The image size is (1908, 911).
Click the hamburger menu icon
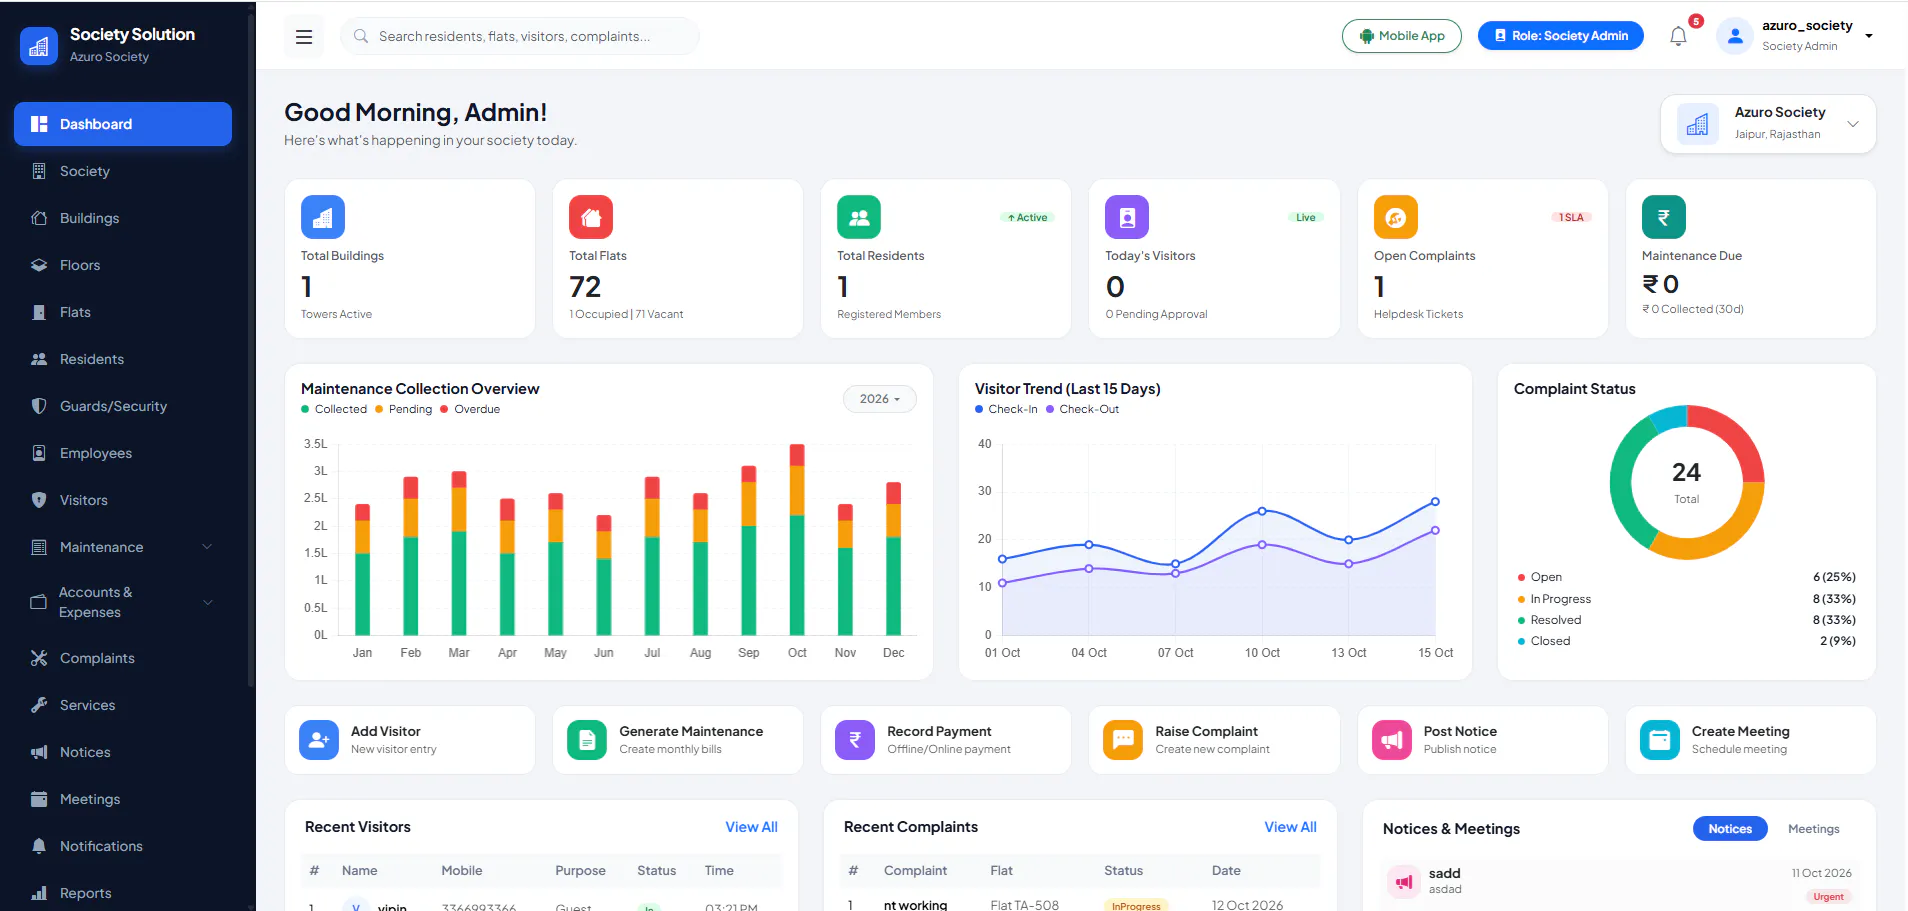pyautogui.click(x=304, y=37)
